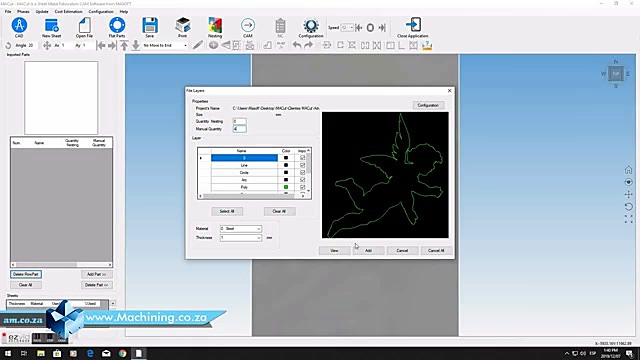Click the Home view icon
Image resolution: width=640 pixels, height=360 pixels.
click(x=629, y=169)
